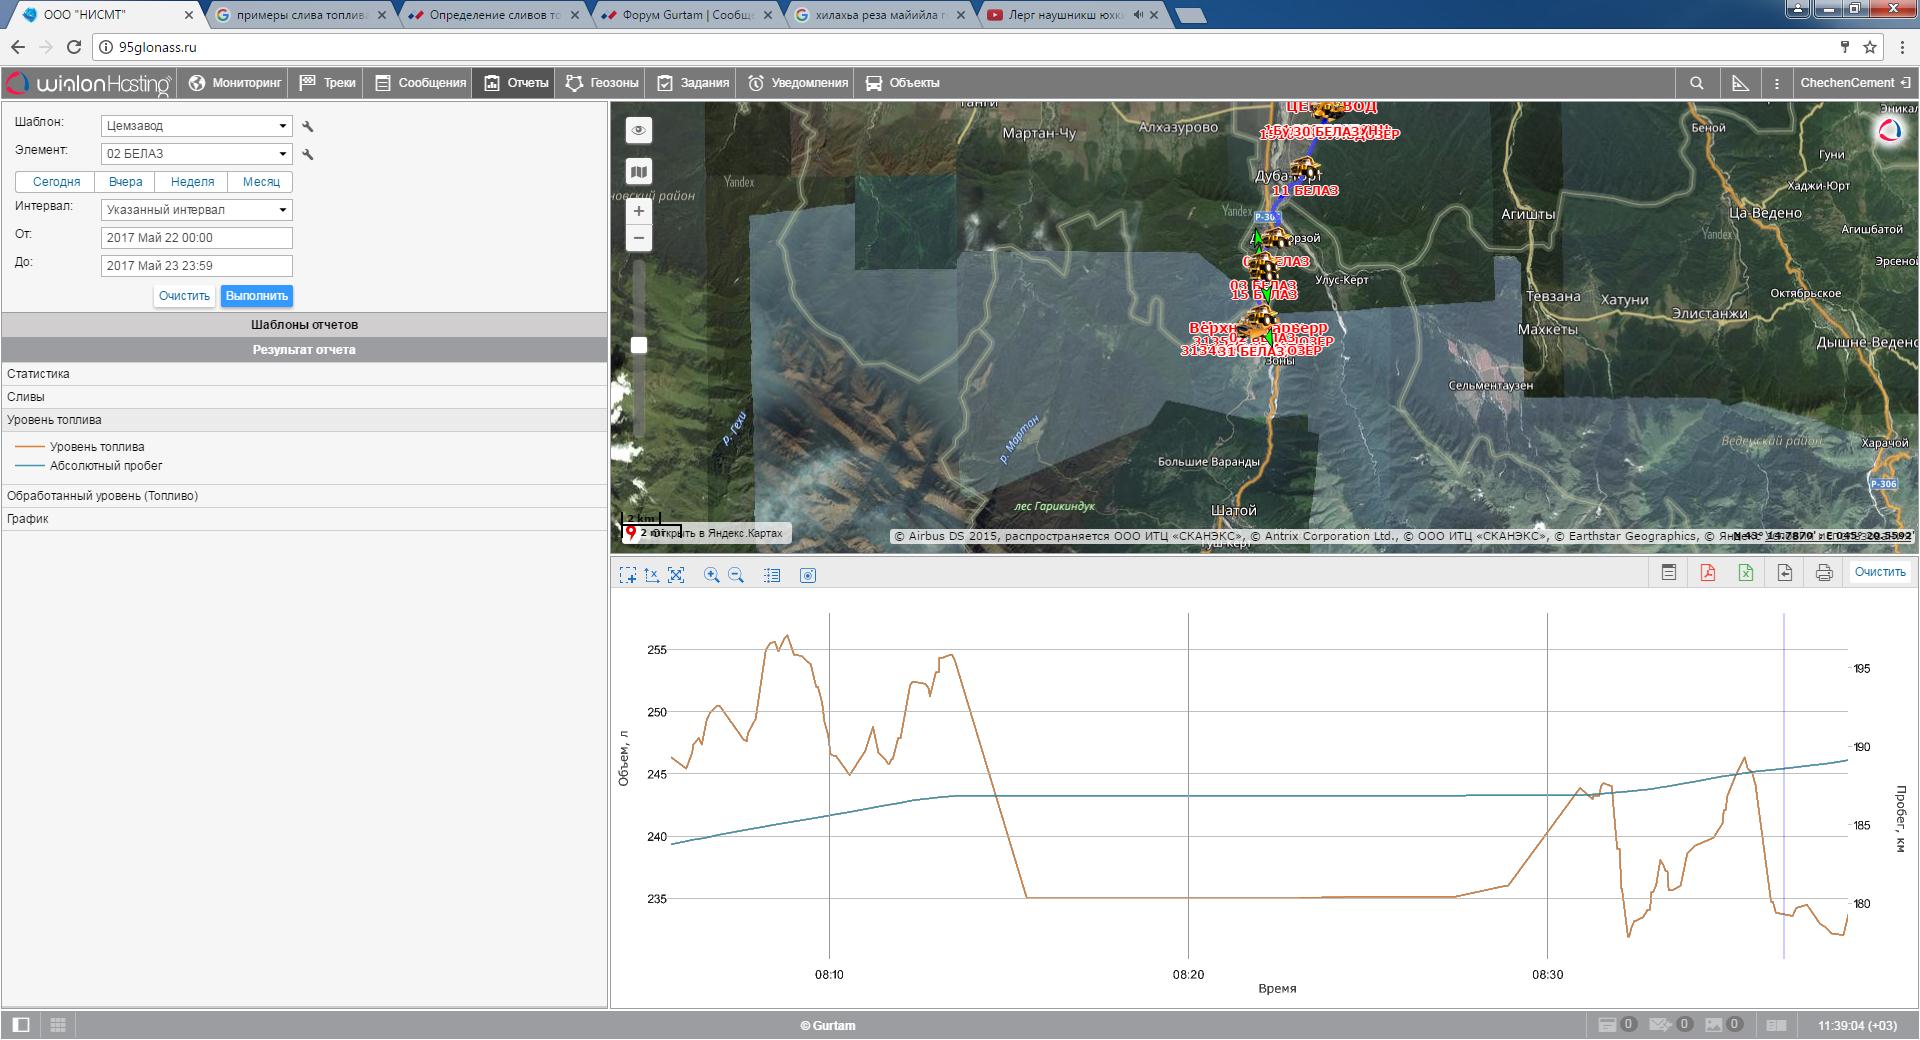Screen dimensions: 1920x1040
Task: Expand the Интервал dropdown
Action: point(196,210)
